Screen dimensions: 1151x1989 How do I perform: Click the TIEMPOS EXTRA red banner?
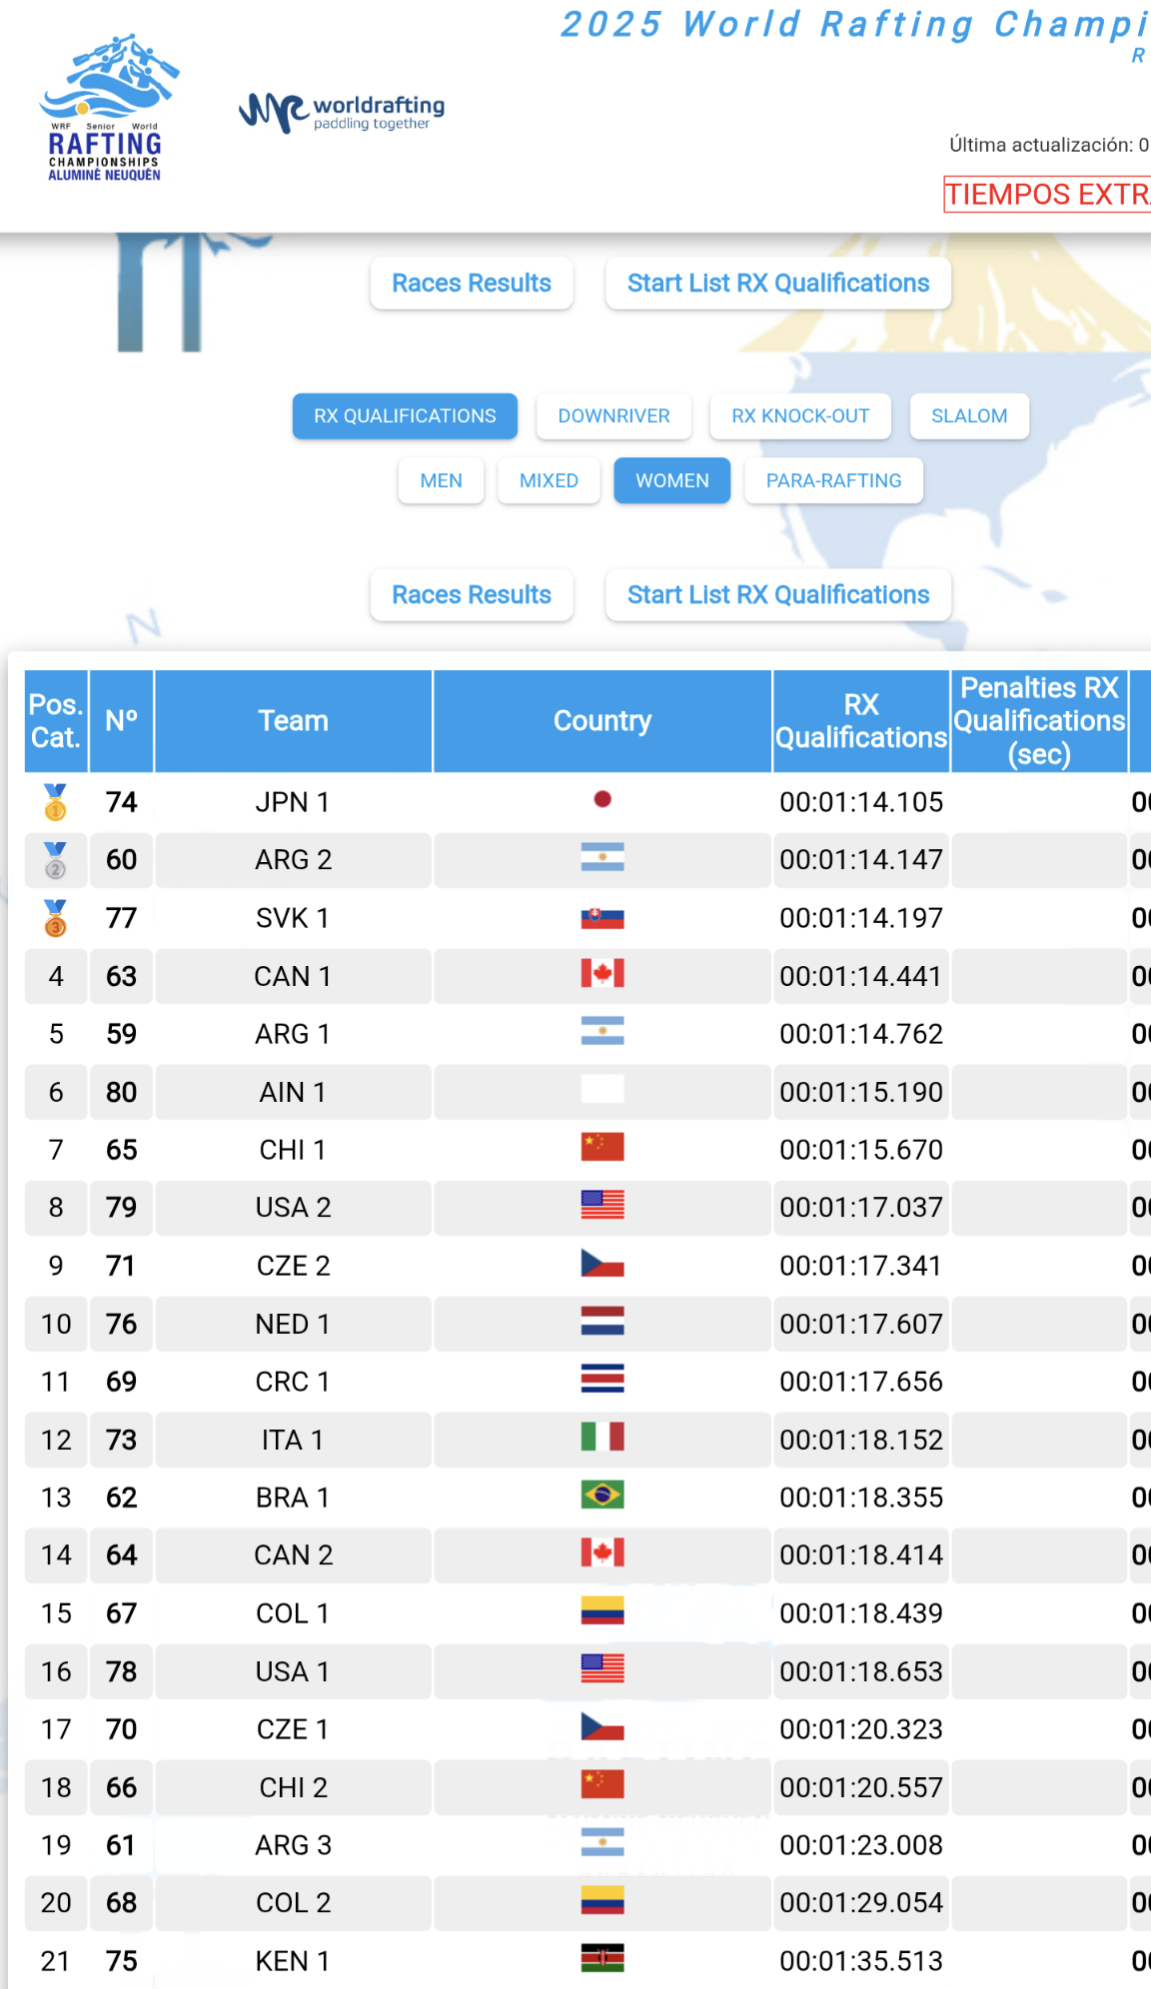point(1046,194)
